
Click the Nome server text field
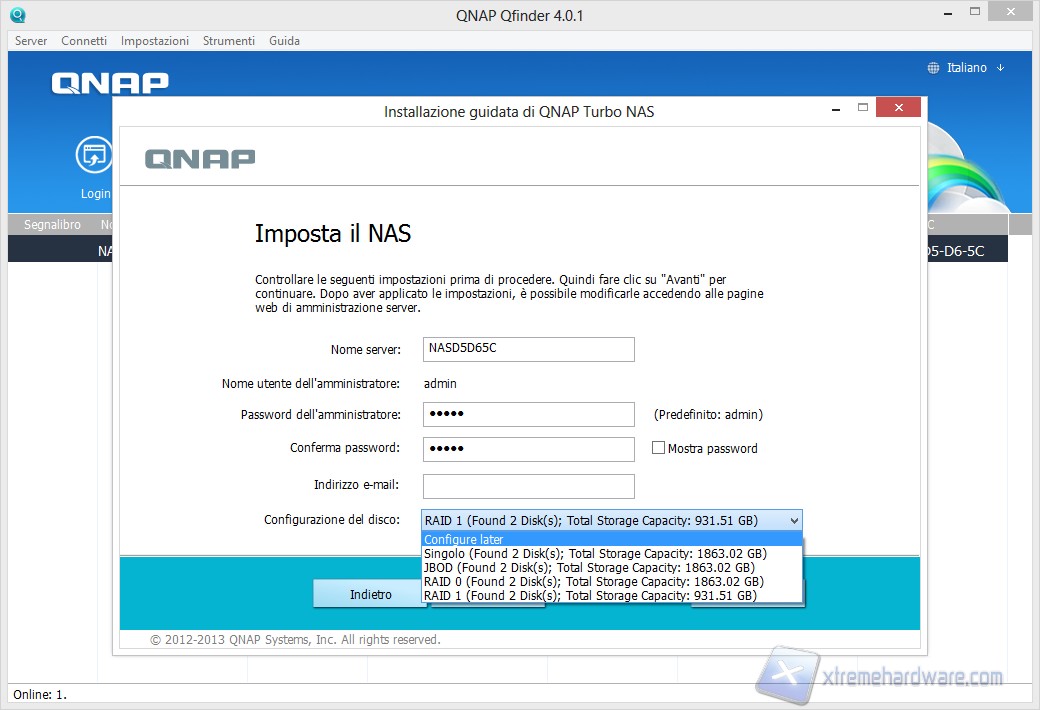pyautogui.click(x=528, y=349)
